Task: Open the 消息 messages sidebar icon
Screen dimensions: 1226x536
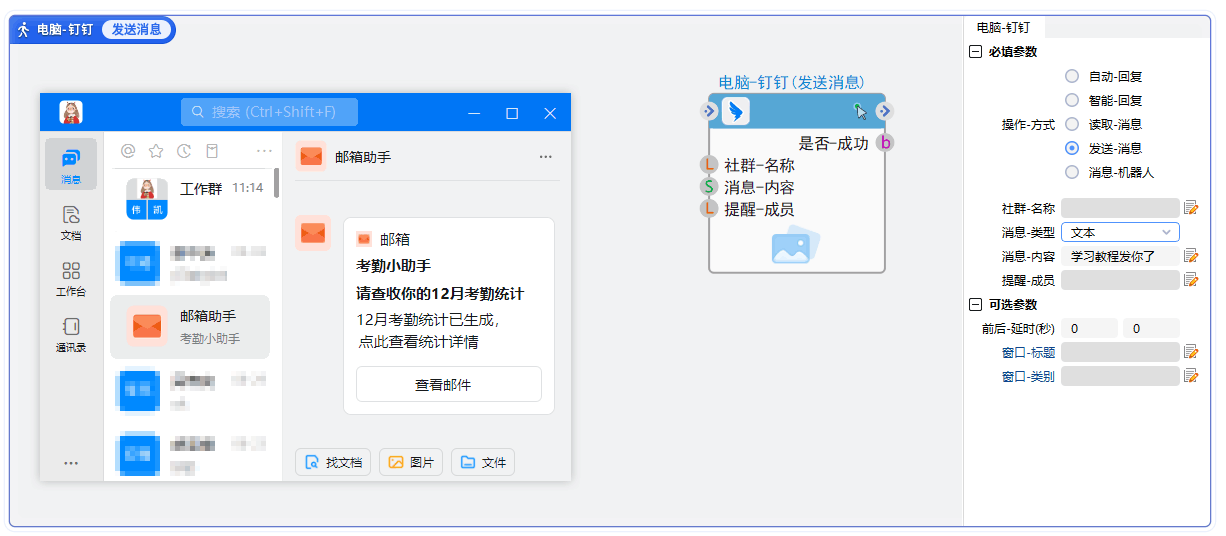Action: pyautogui.click(x=71, y=164)
